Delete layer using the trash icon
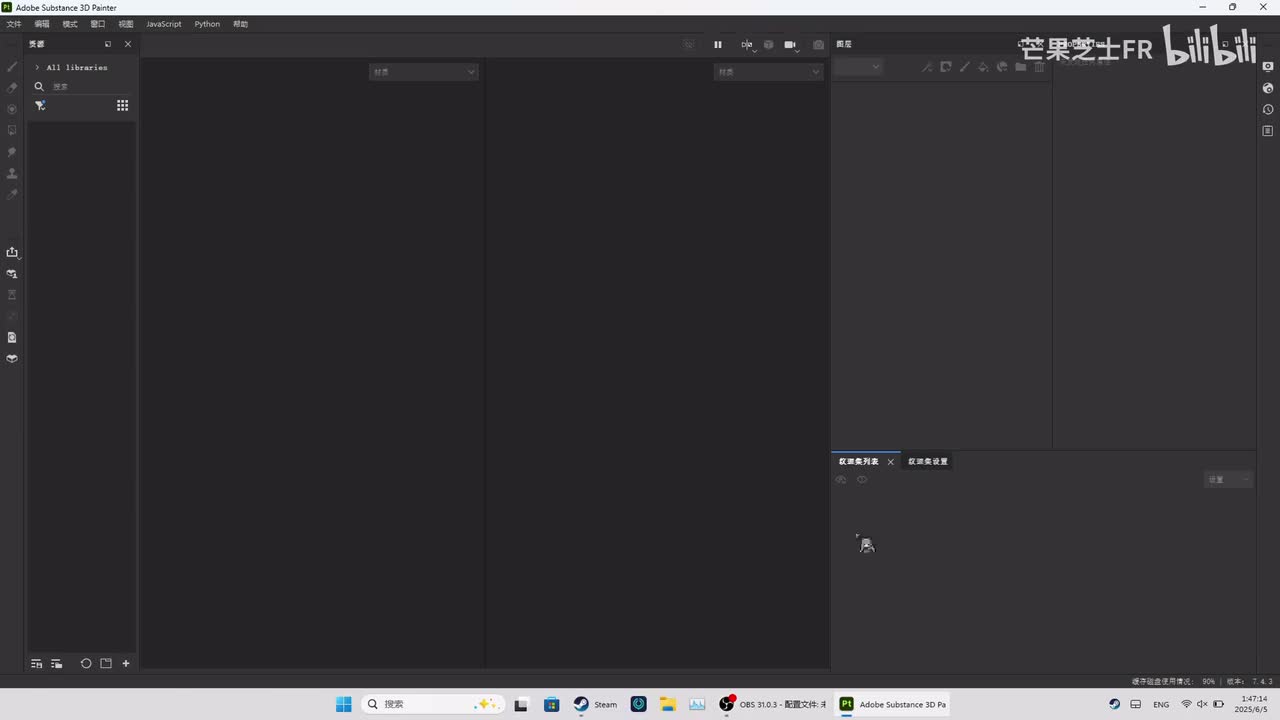The width and height of the screenshot is (1280, 720). click(x=1040, y=67)
